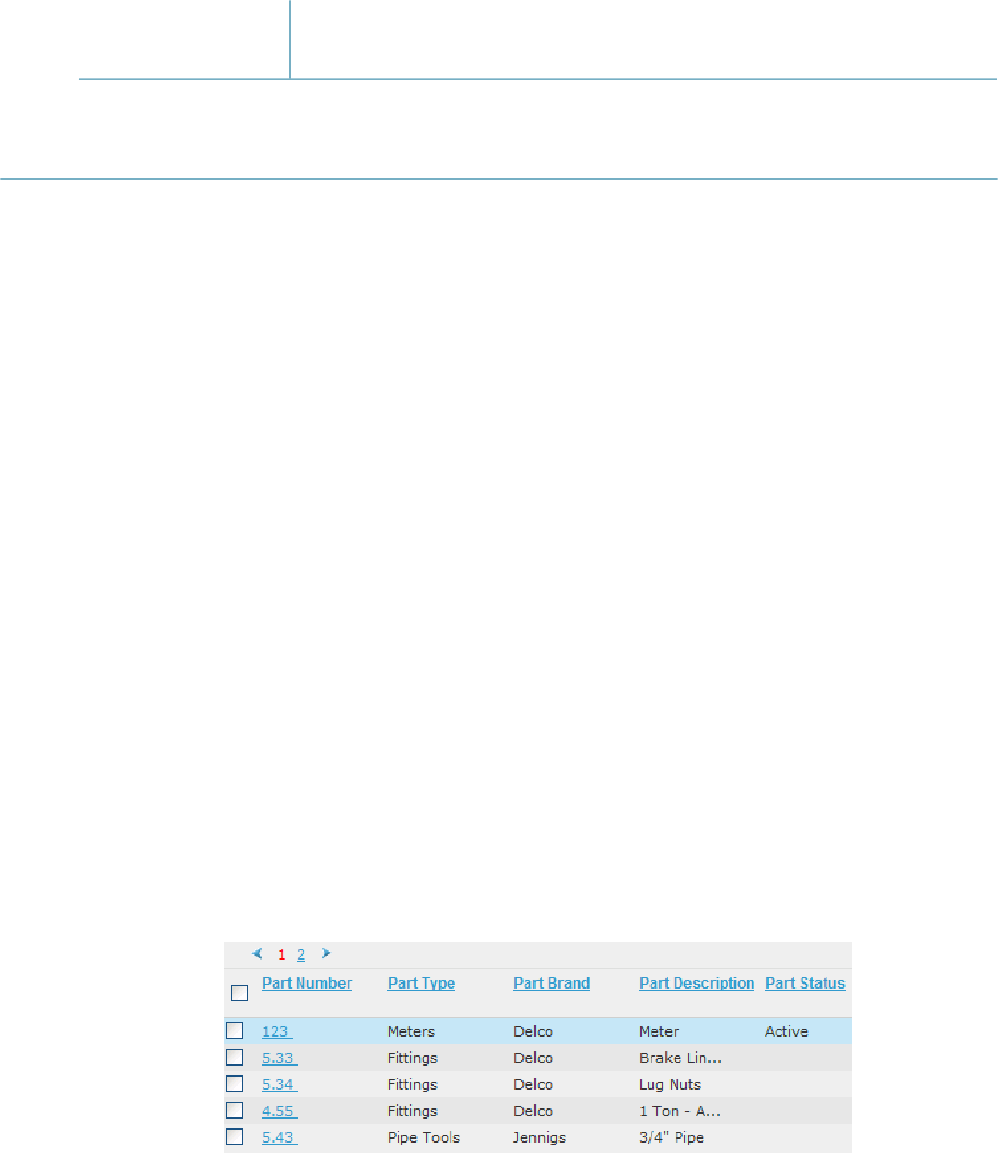Select current page number 1
The width and height of the screenshot is (998, 1153).
click(282, 954)
